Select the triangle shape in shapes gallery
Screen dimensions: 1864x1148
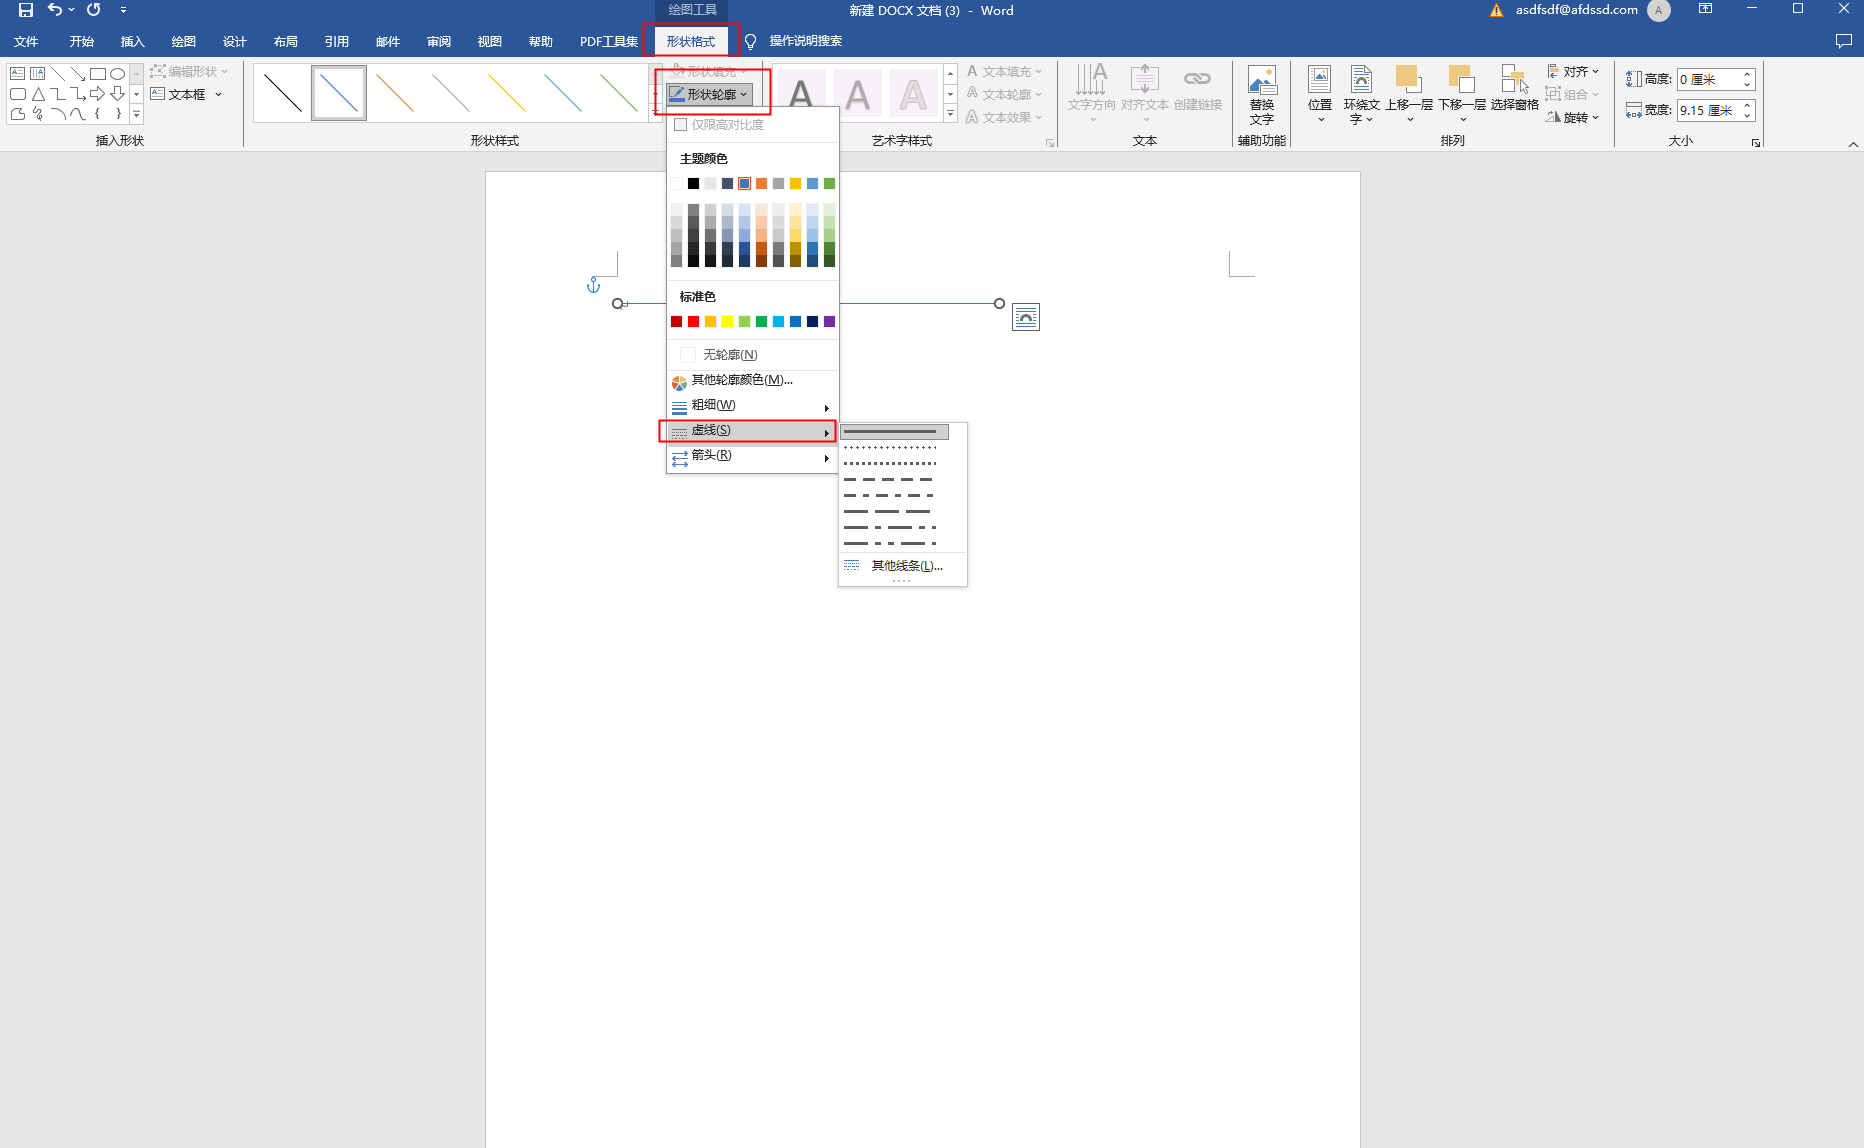click(38, 94)
